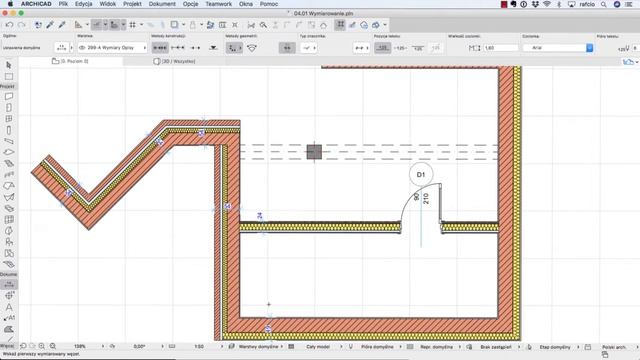Toggle text position above dimension line
Image resolution: width=640 pixels, height=360 pixels.
tap(382, 48)
